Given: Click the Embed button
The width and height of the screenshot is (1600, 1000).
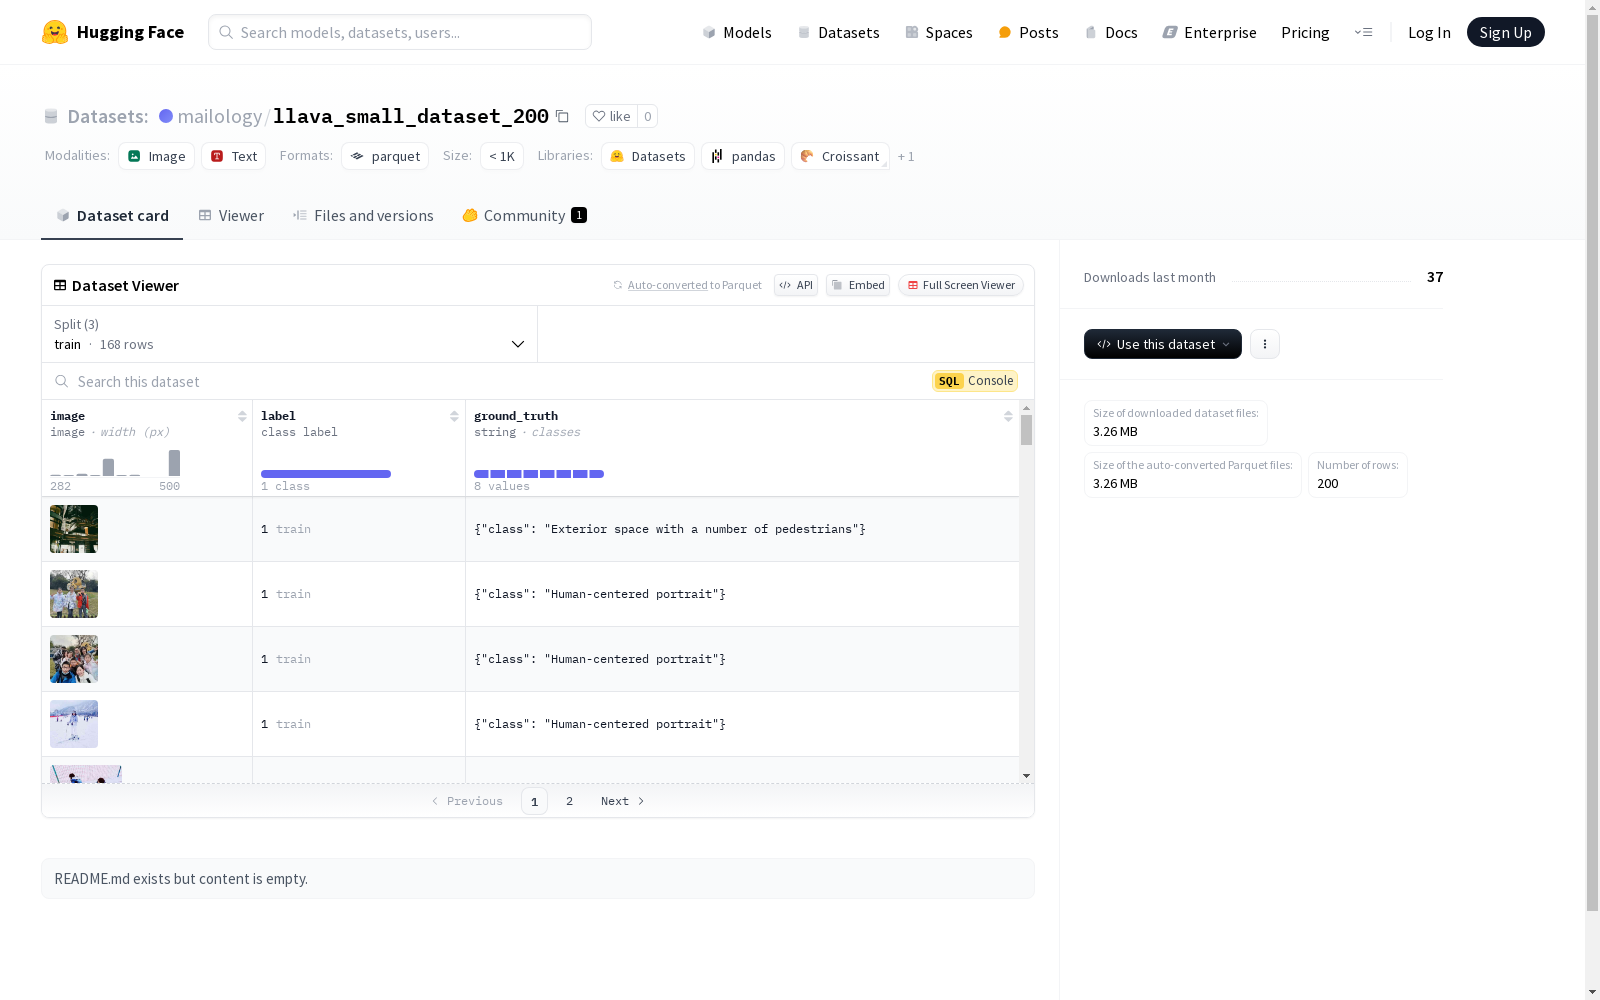Looking at the screenshot, I should [858, 285].
